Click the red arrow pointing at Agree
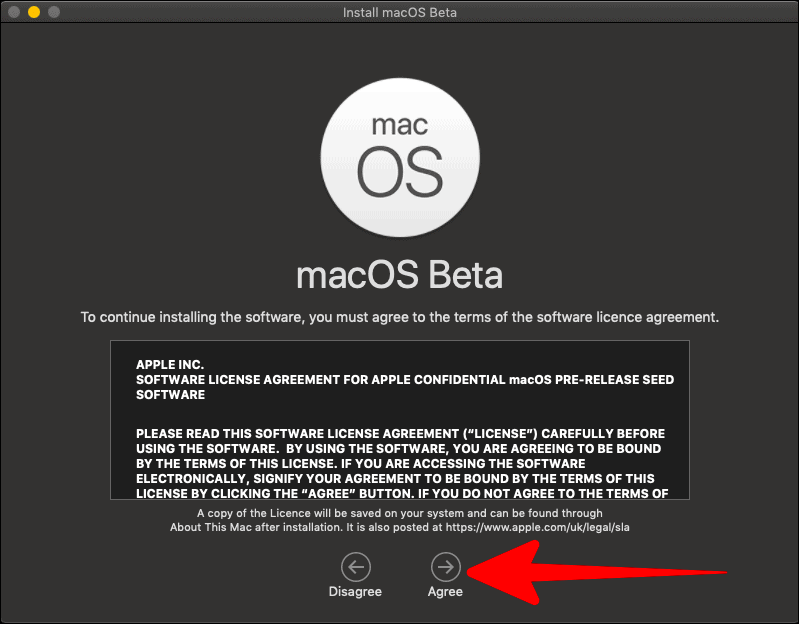Viewport: 799px width, 624px height. (x=597, y=573)
